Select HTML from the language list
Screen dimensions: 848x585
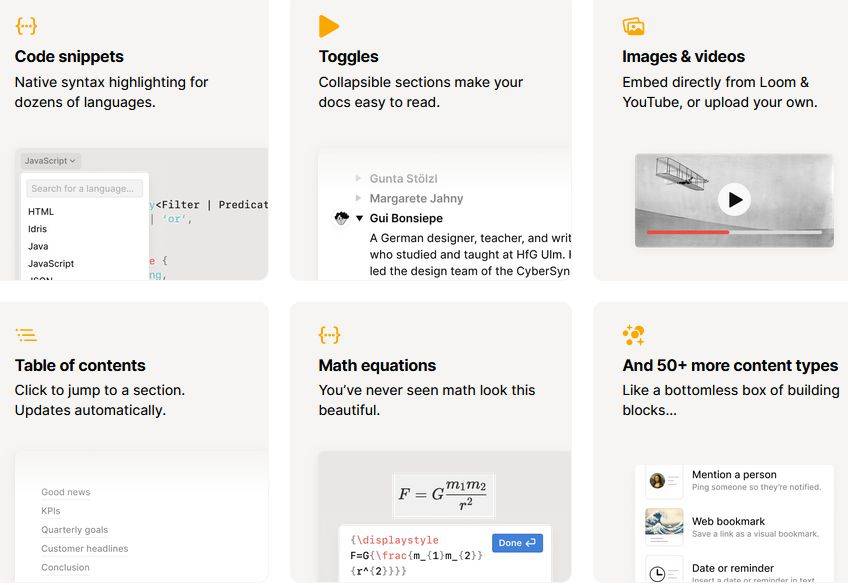(x=41, y=212)
